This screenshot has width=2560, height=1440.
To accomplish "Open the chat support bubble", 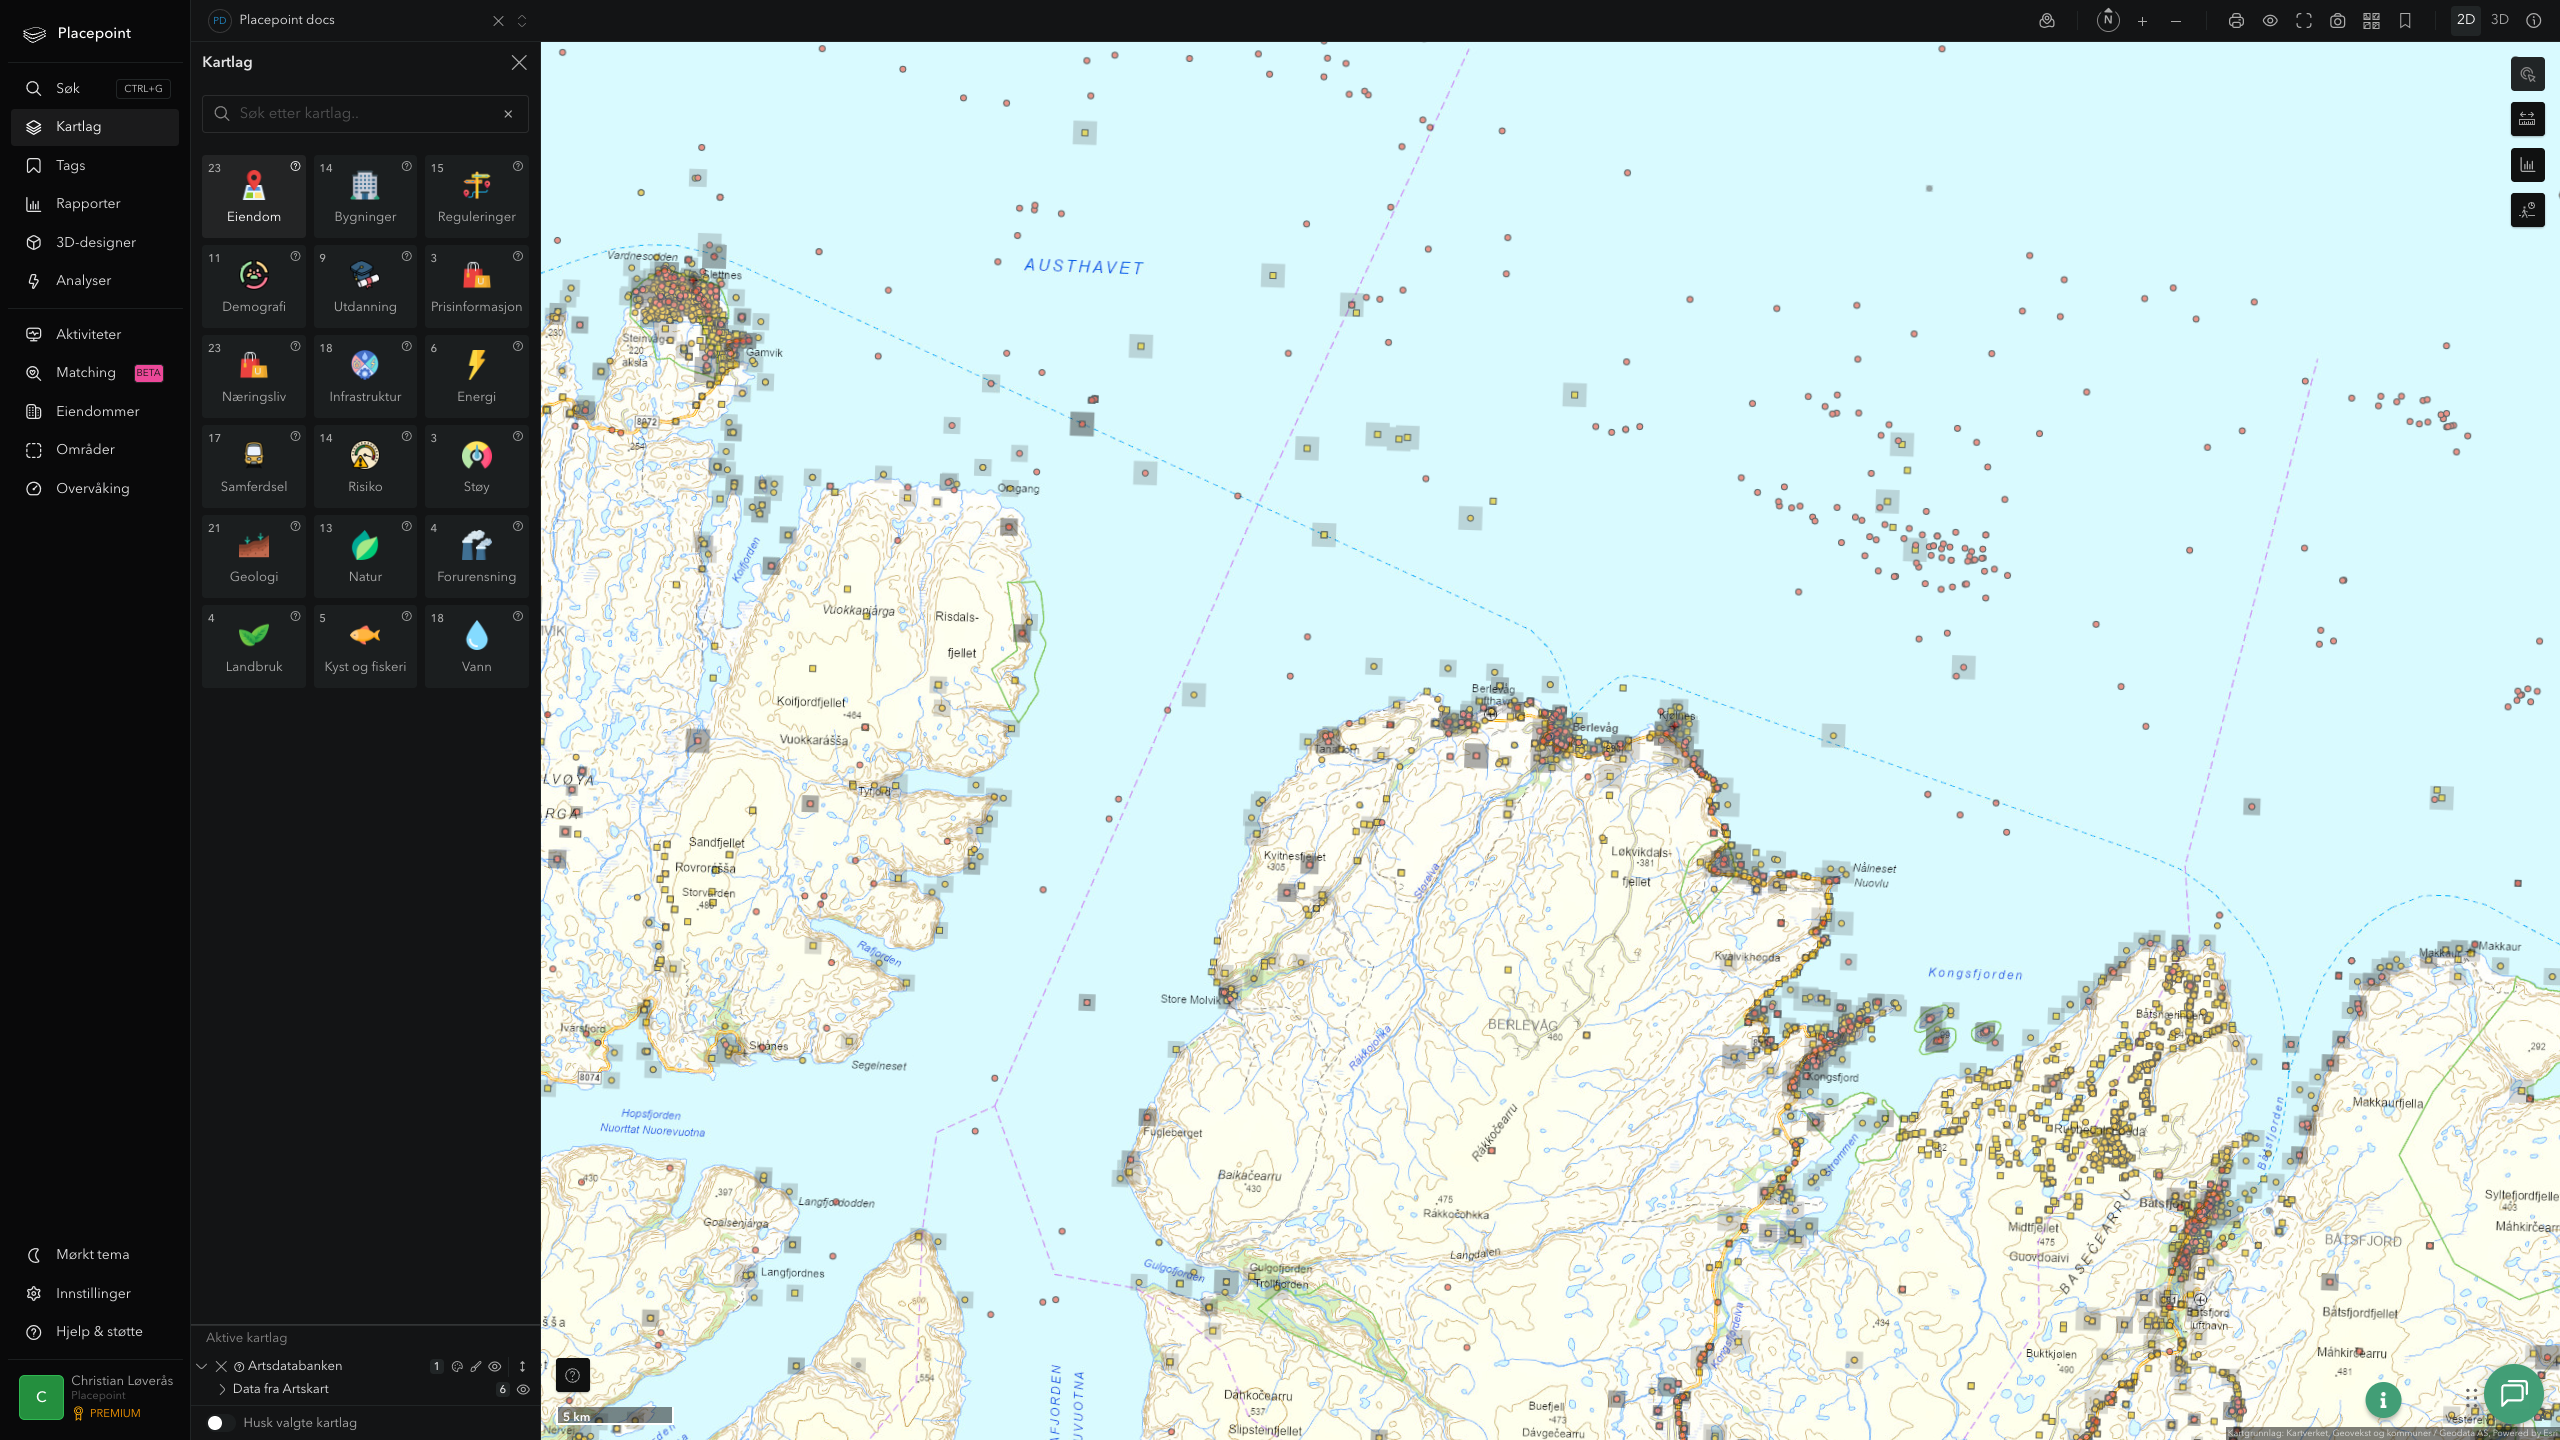I will tap(2513, 1393).
